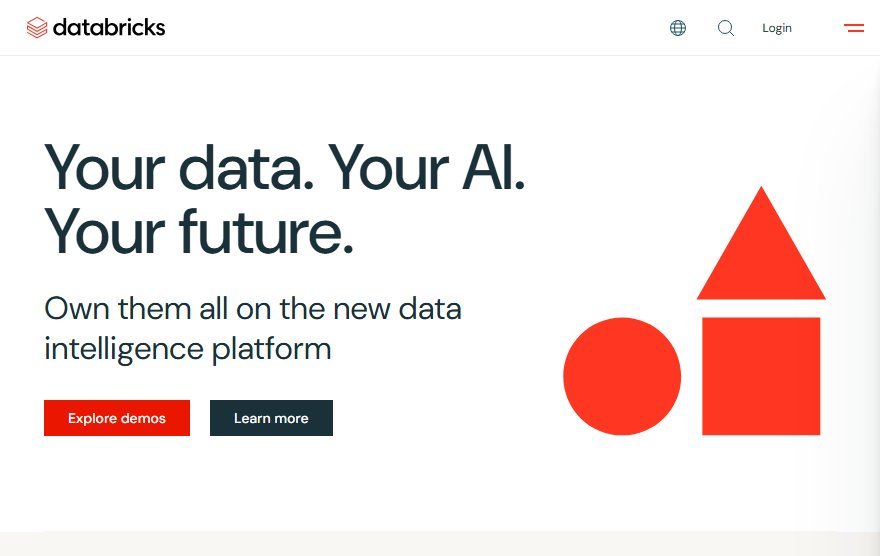The height and width of the screenshot is (556, 880).
Task: Click the "Your data." headline words
Action: pos(179,167)
